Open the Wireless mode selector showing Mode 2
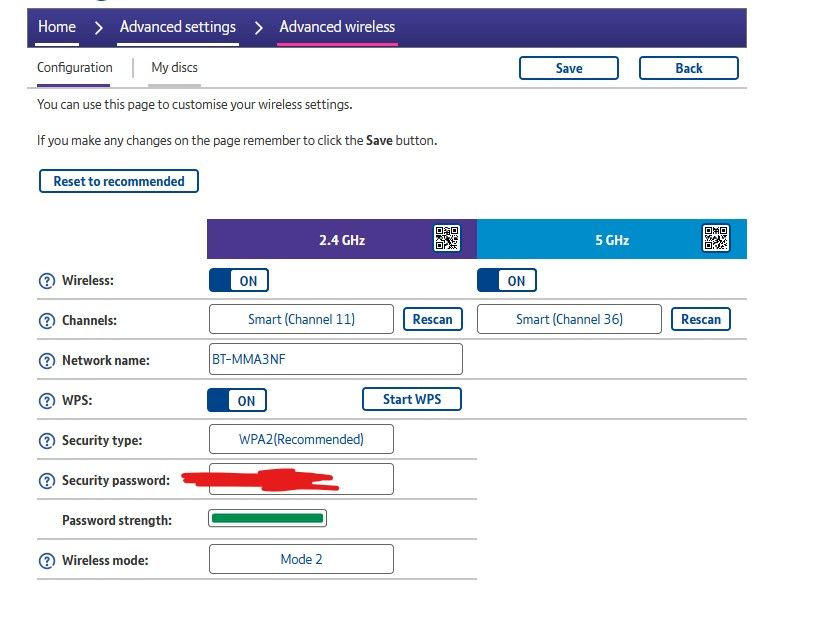 coord(300,559)
